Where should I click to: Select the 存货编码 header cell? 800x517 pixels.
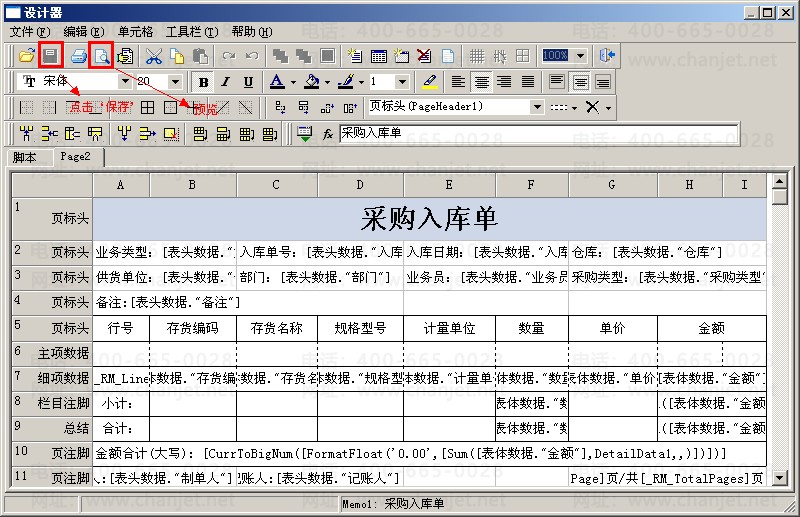click(x=193, y=328)
